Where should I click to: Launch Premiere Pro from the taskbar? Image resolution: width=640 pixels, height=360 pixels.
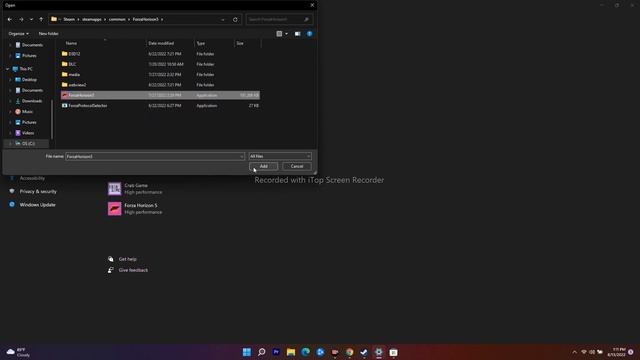[276, 352]
